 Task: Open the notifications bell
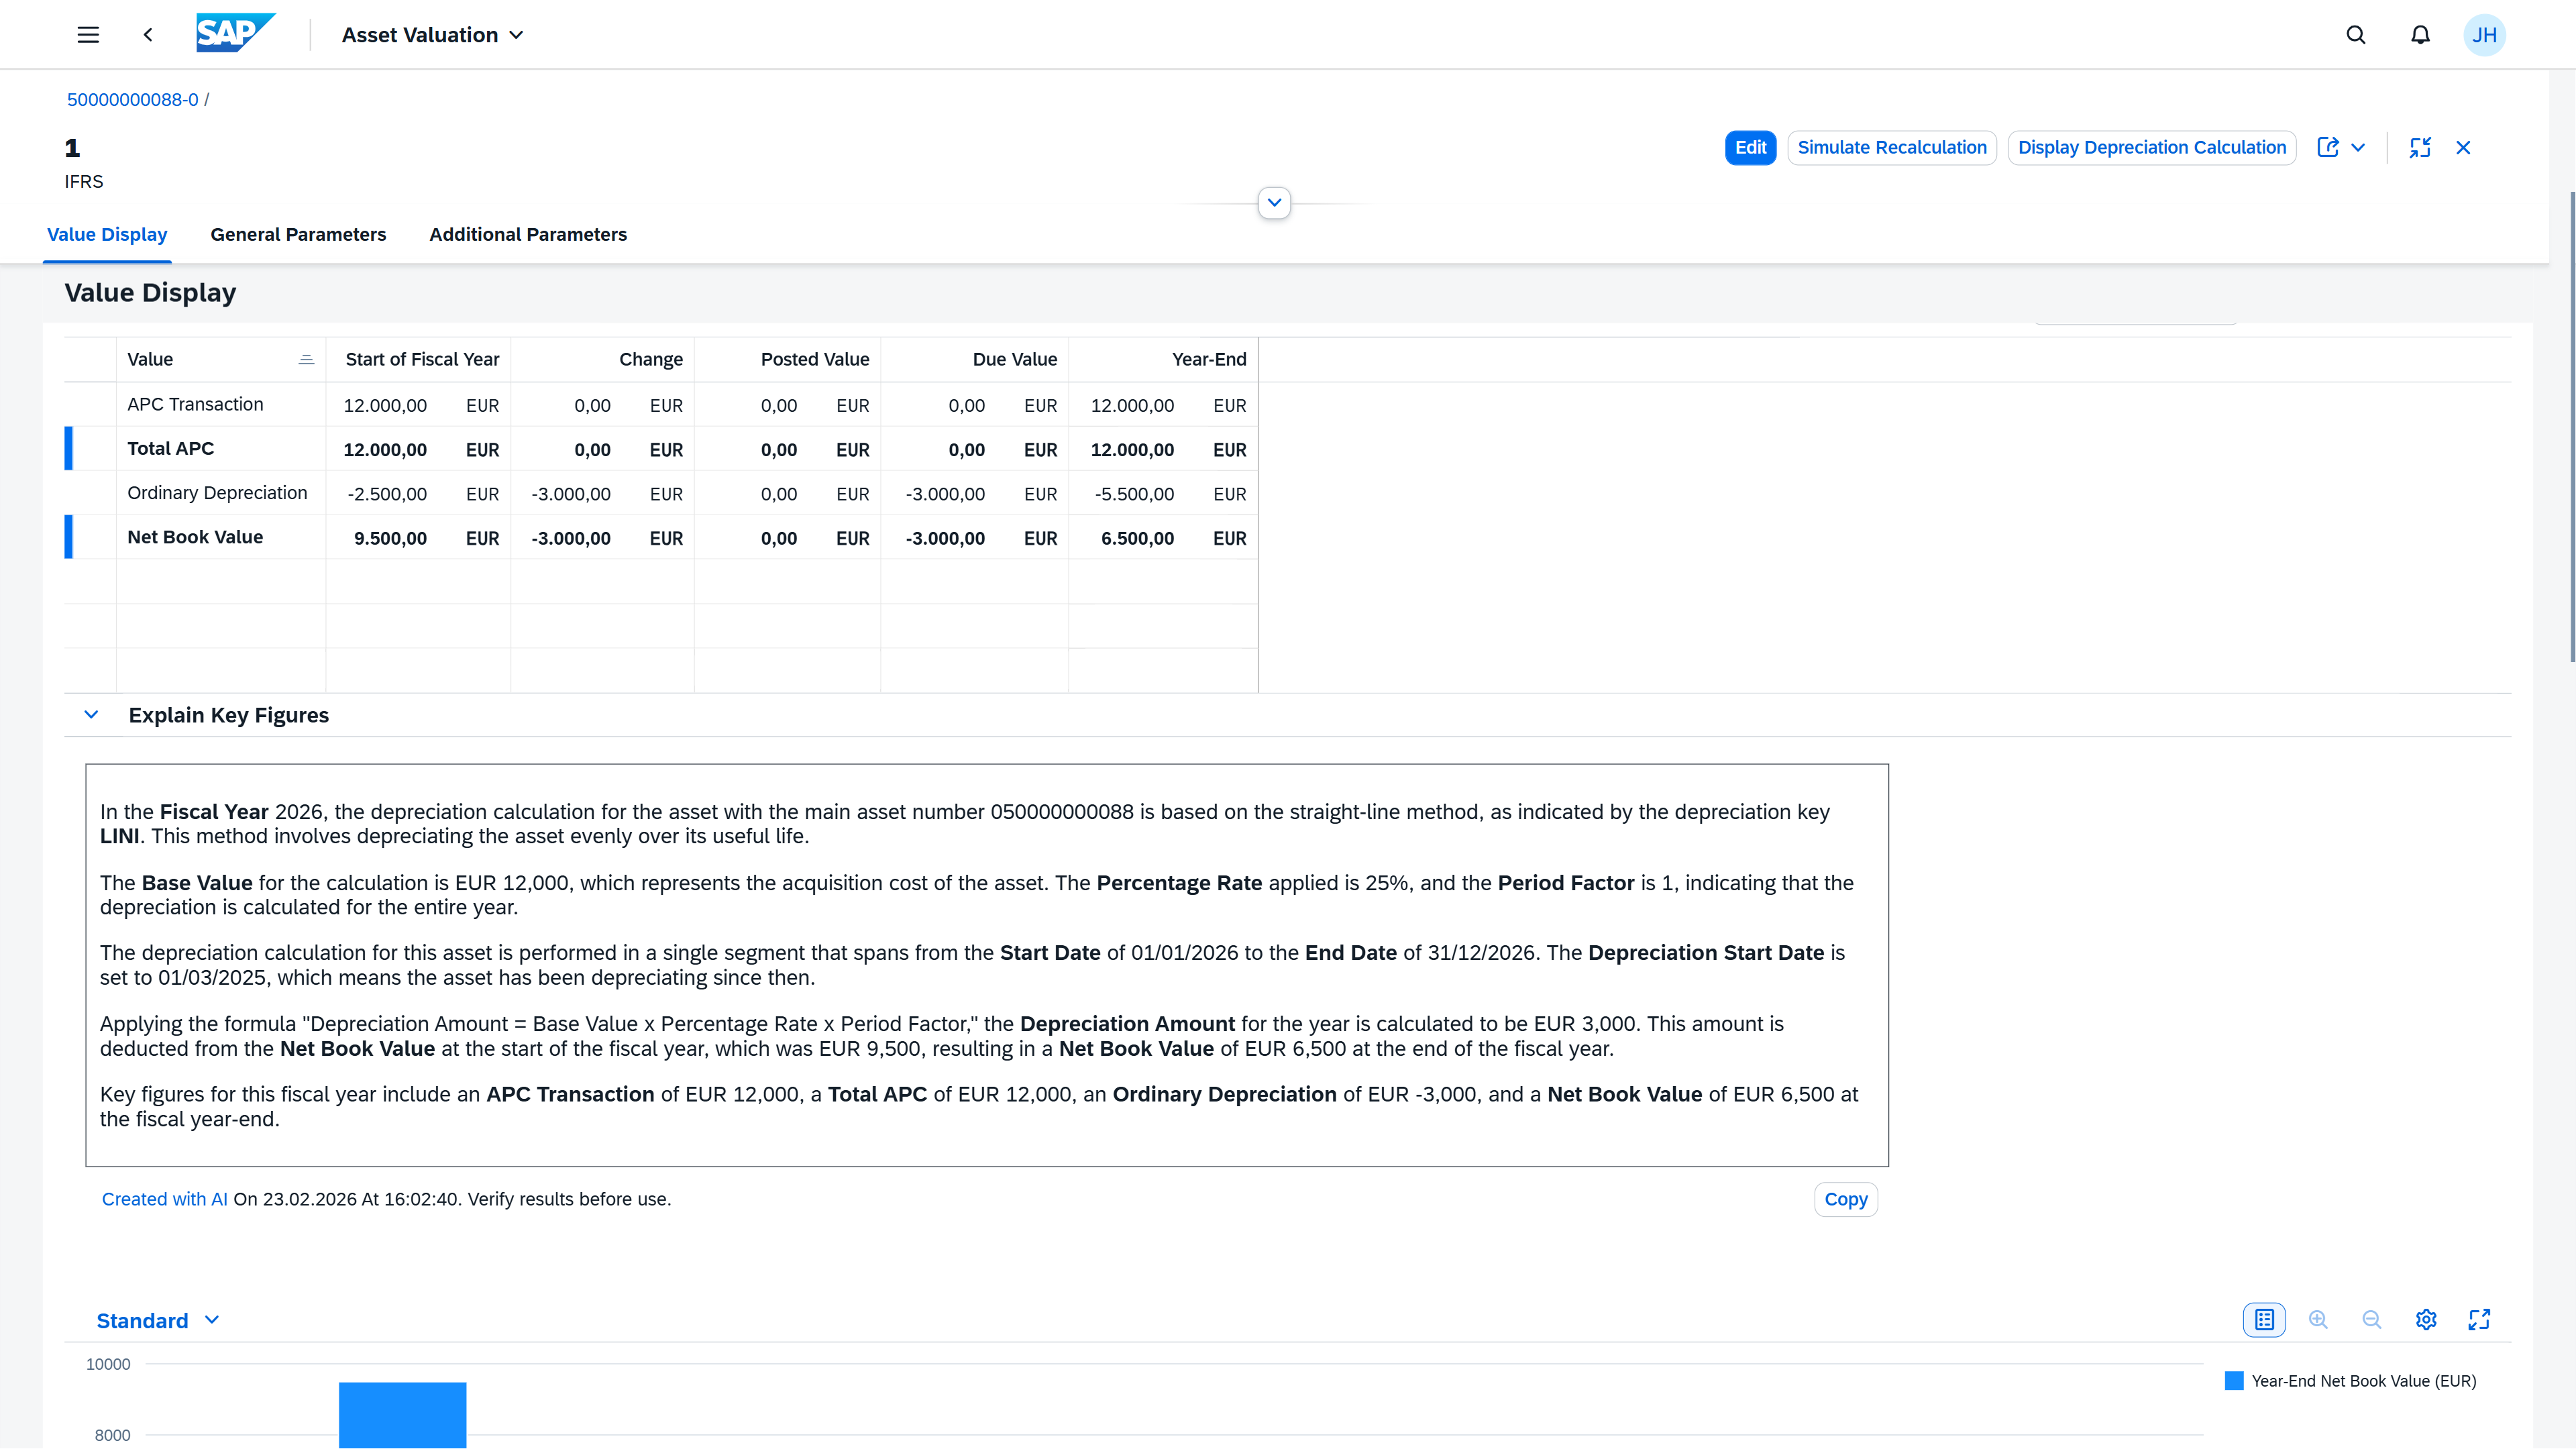(2420, 35)
